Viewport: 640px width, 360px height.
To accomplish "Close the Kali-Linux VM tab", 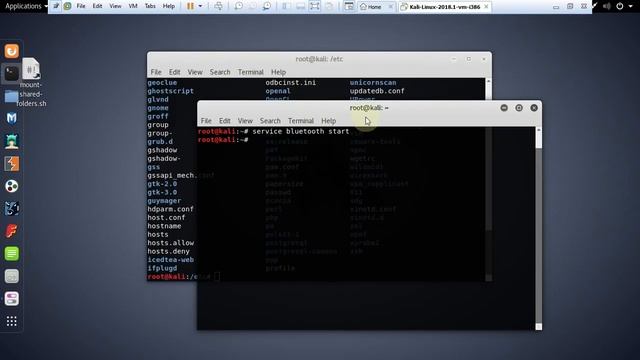I will [x=486, y=7].
